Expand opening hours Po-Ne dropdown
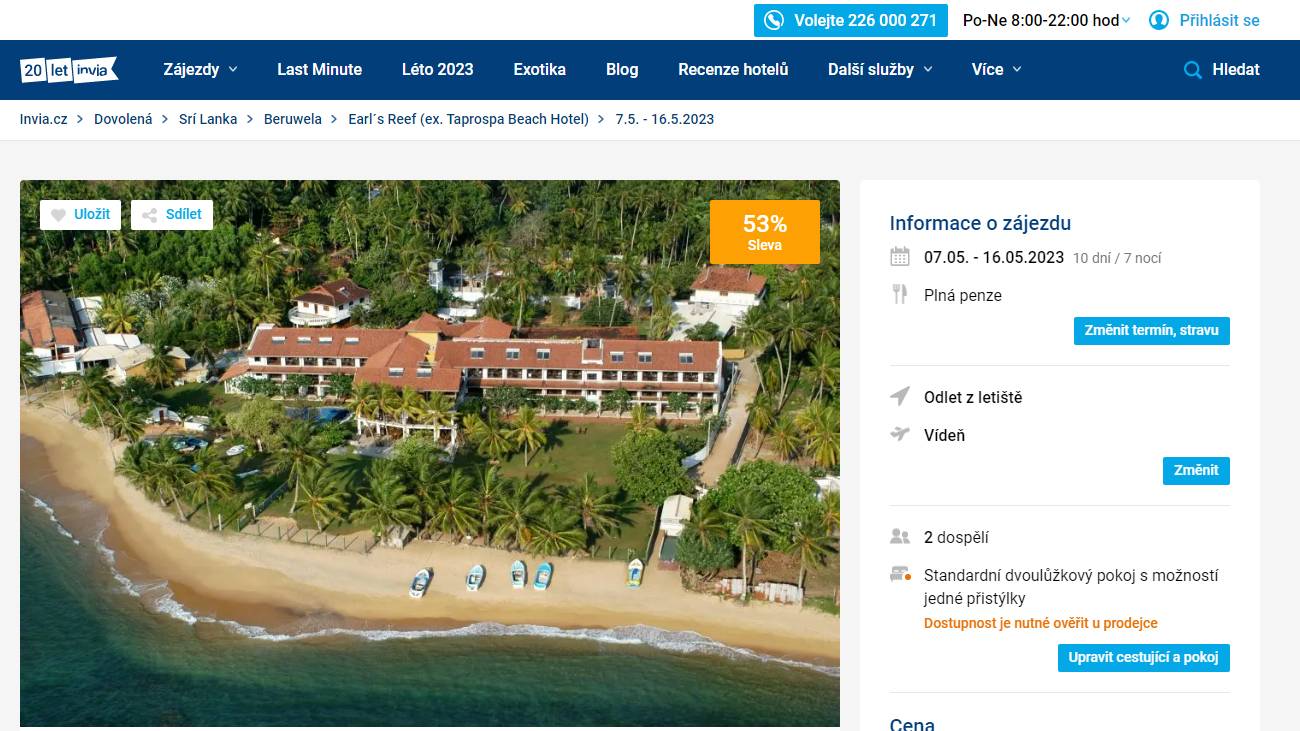 click(1047, 20)
